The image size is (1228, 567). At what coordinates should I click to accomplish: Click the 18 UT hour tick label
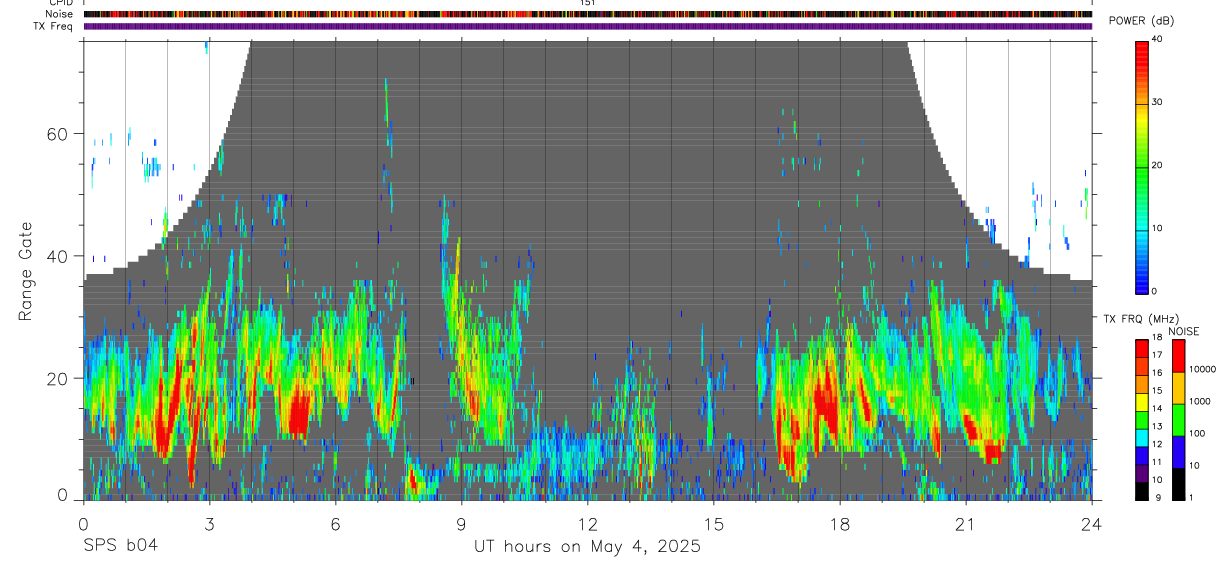[840, 524]
